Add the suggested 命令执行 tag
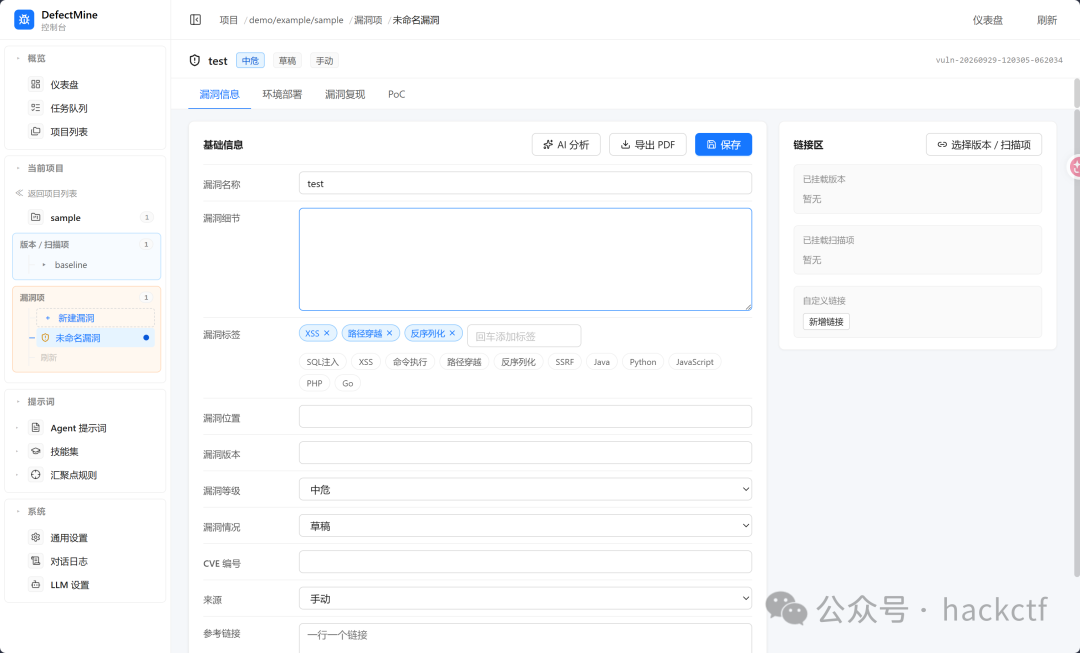1080x653 pixels. click(410, 362)
